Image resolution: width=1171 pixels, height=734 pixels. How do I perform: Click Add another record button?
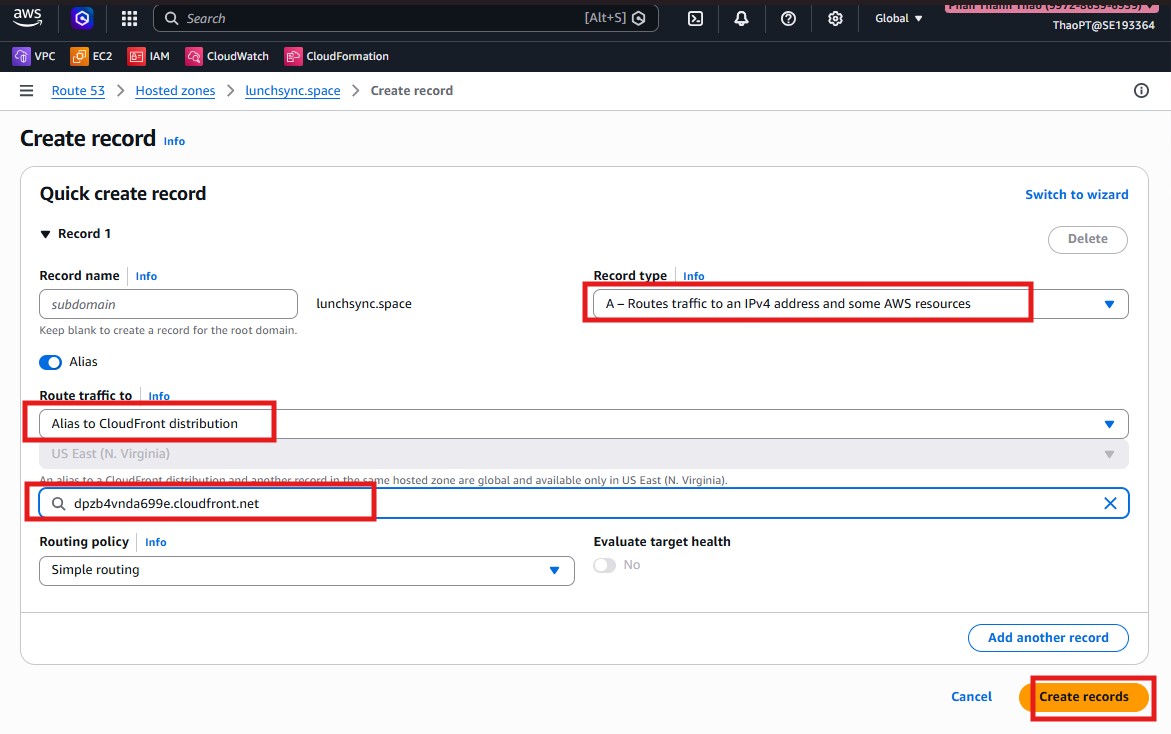point(1047,638)
